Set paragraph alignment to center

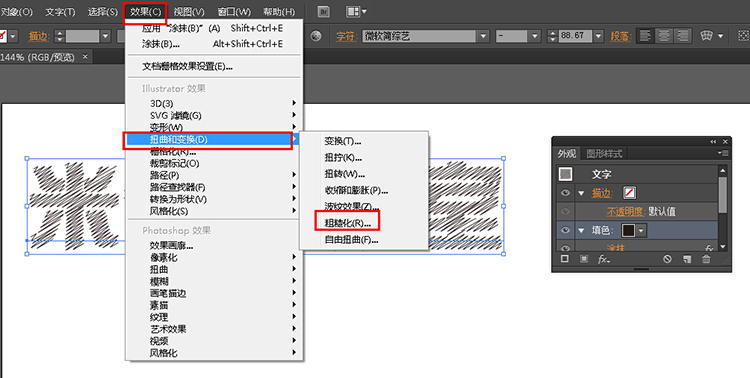pos(664,36)
